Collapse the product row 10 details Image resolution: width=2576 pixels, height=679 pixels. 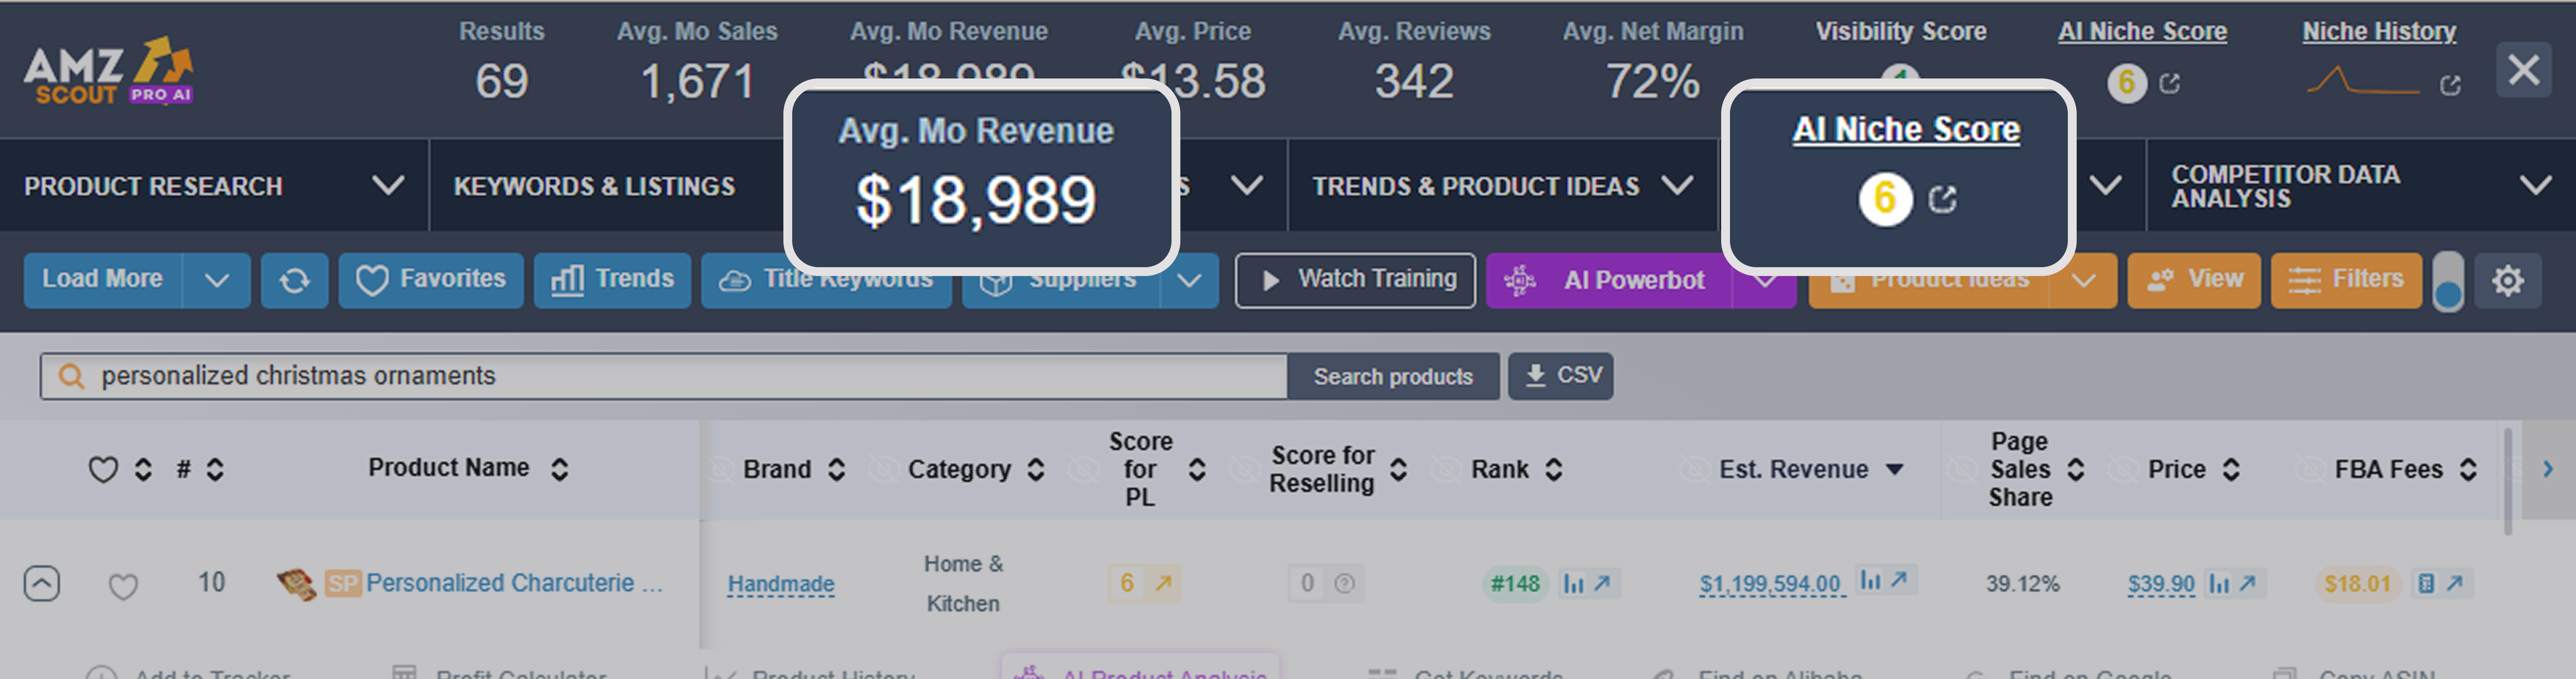click(42, 583)
